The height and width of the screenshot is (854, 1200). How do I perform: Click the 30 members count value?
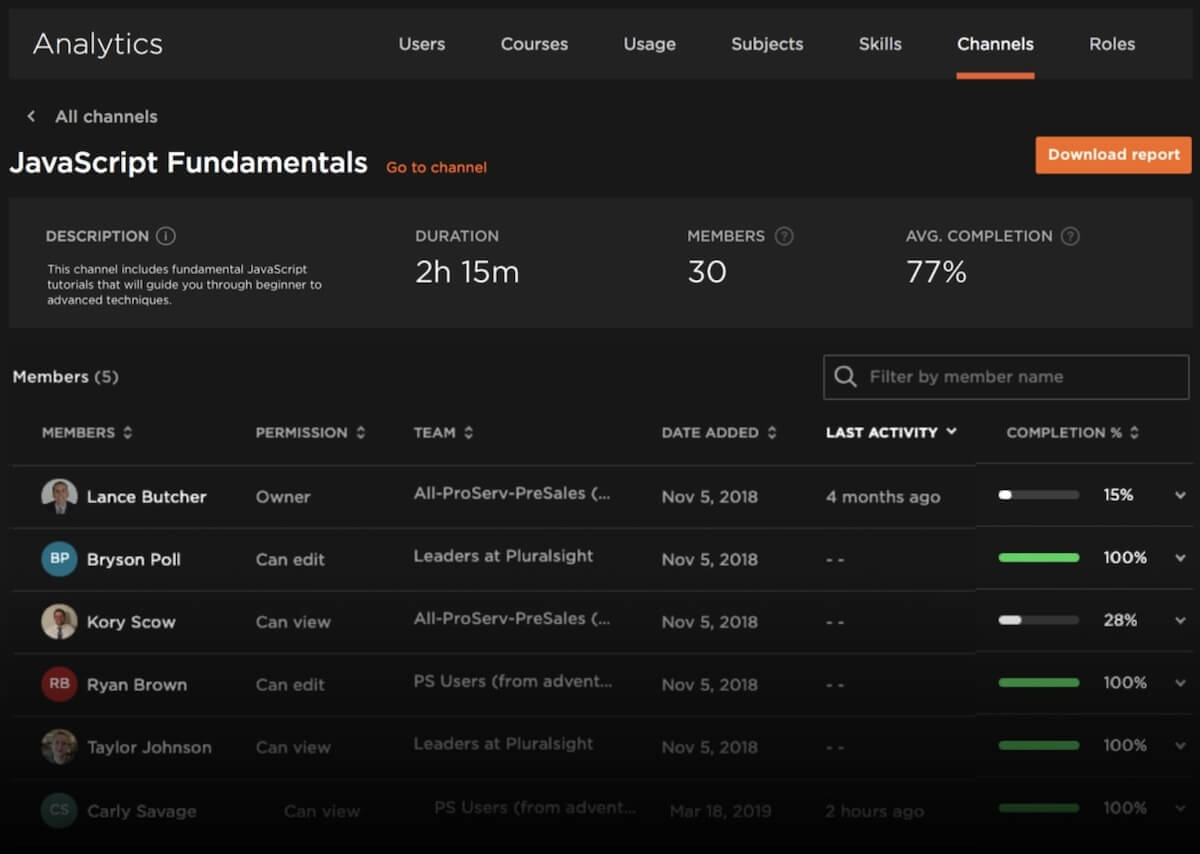point(707,272)
